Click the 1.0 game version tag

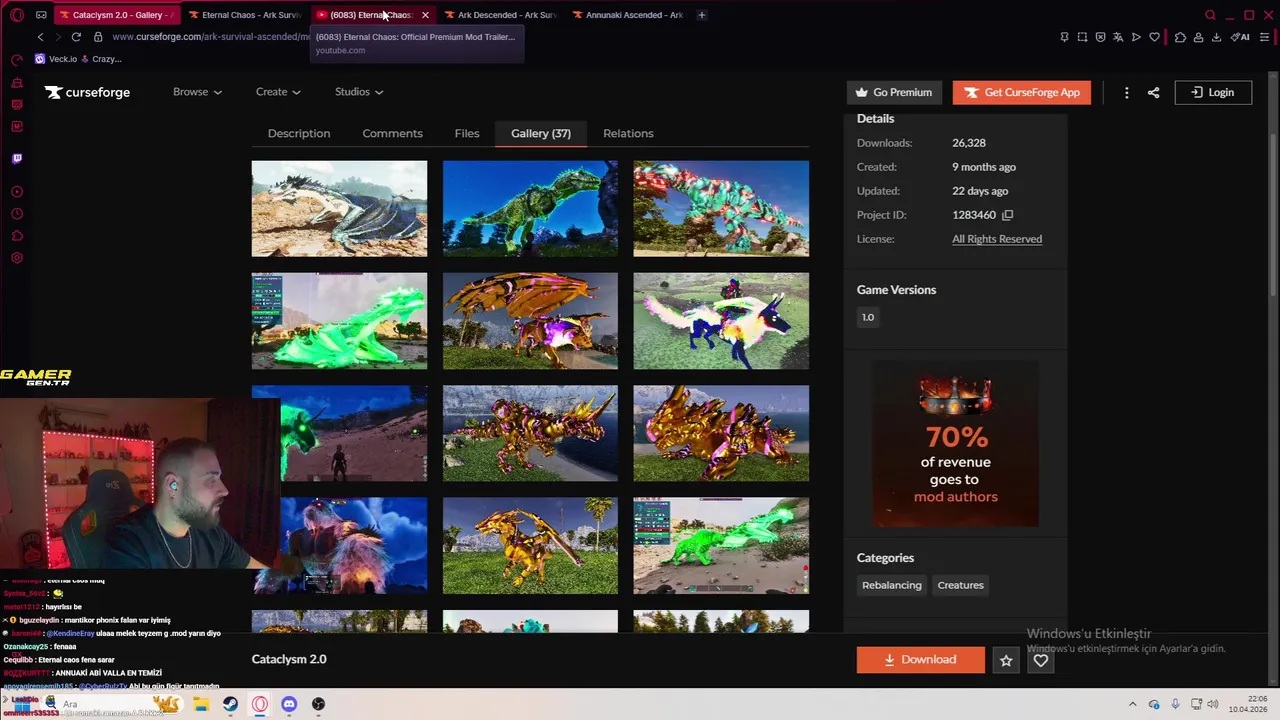click(x=868, y=317)
